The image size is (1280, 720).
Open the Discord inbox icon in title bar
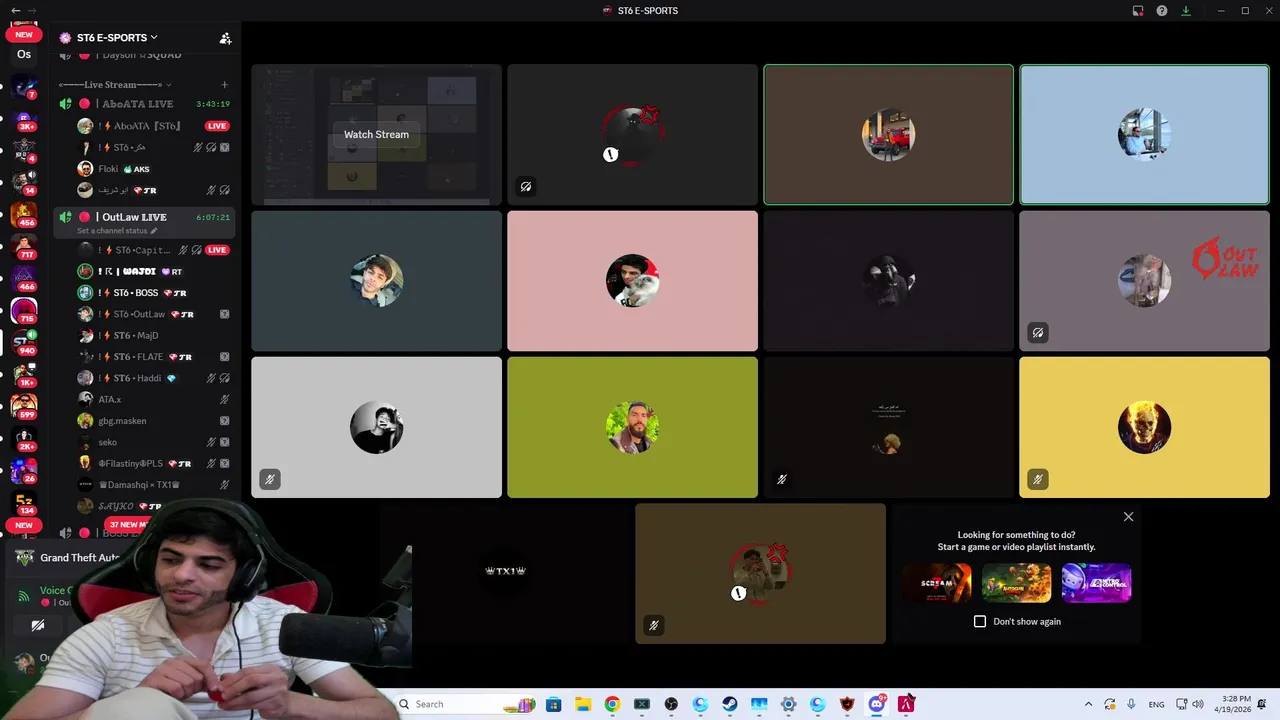point(1138,11)
